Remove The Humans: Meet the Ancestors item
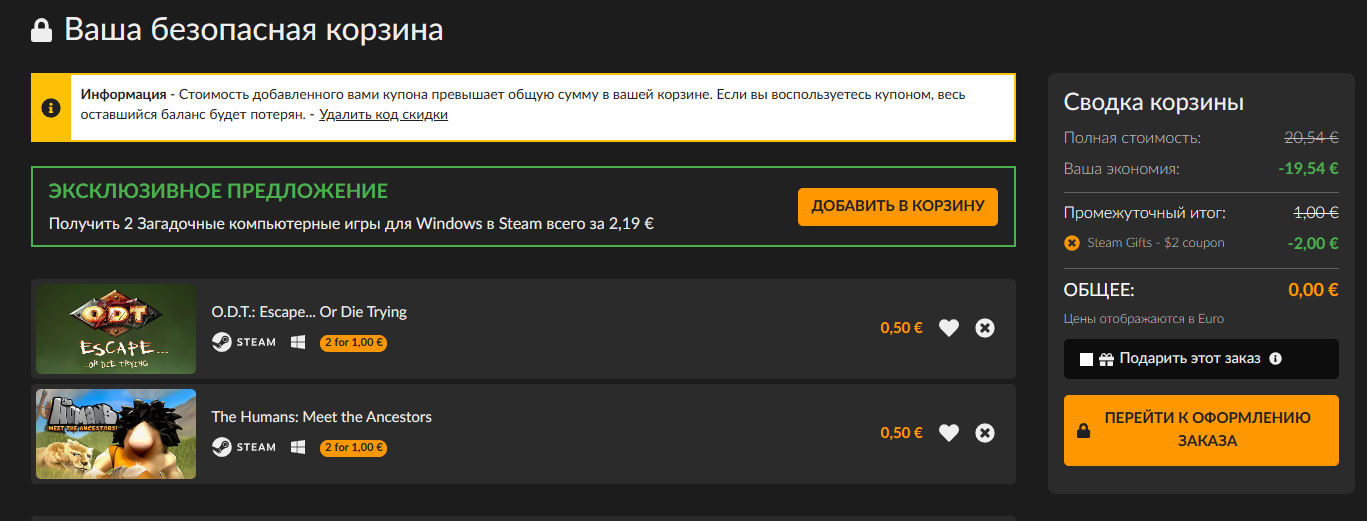 (985, 432)
